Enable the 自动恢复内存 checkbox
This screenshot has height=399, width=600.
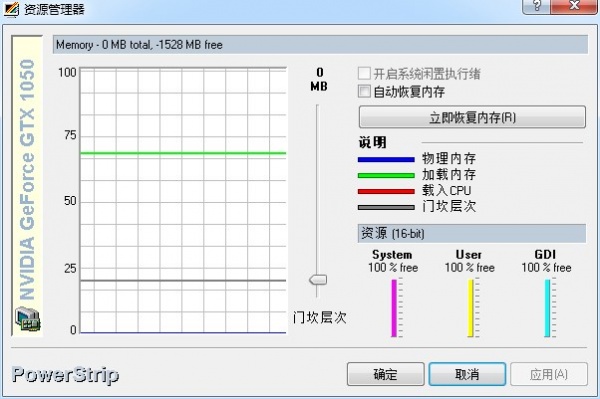point(364,91)
